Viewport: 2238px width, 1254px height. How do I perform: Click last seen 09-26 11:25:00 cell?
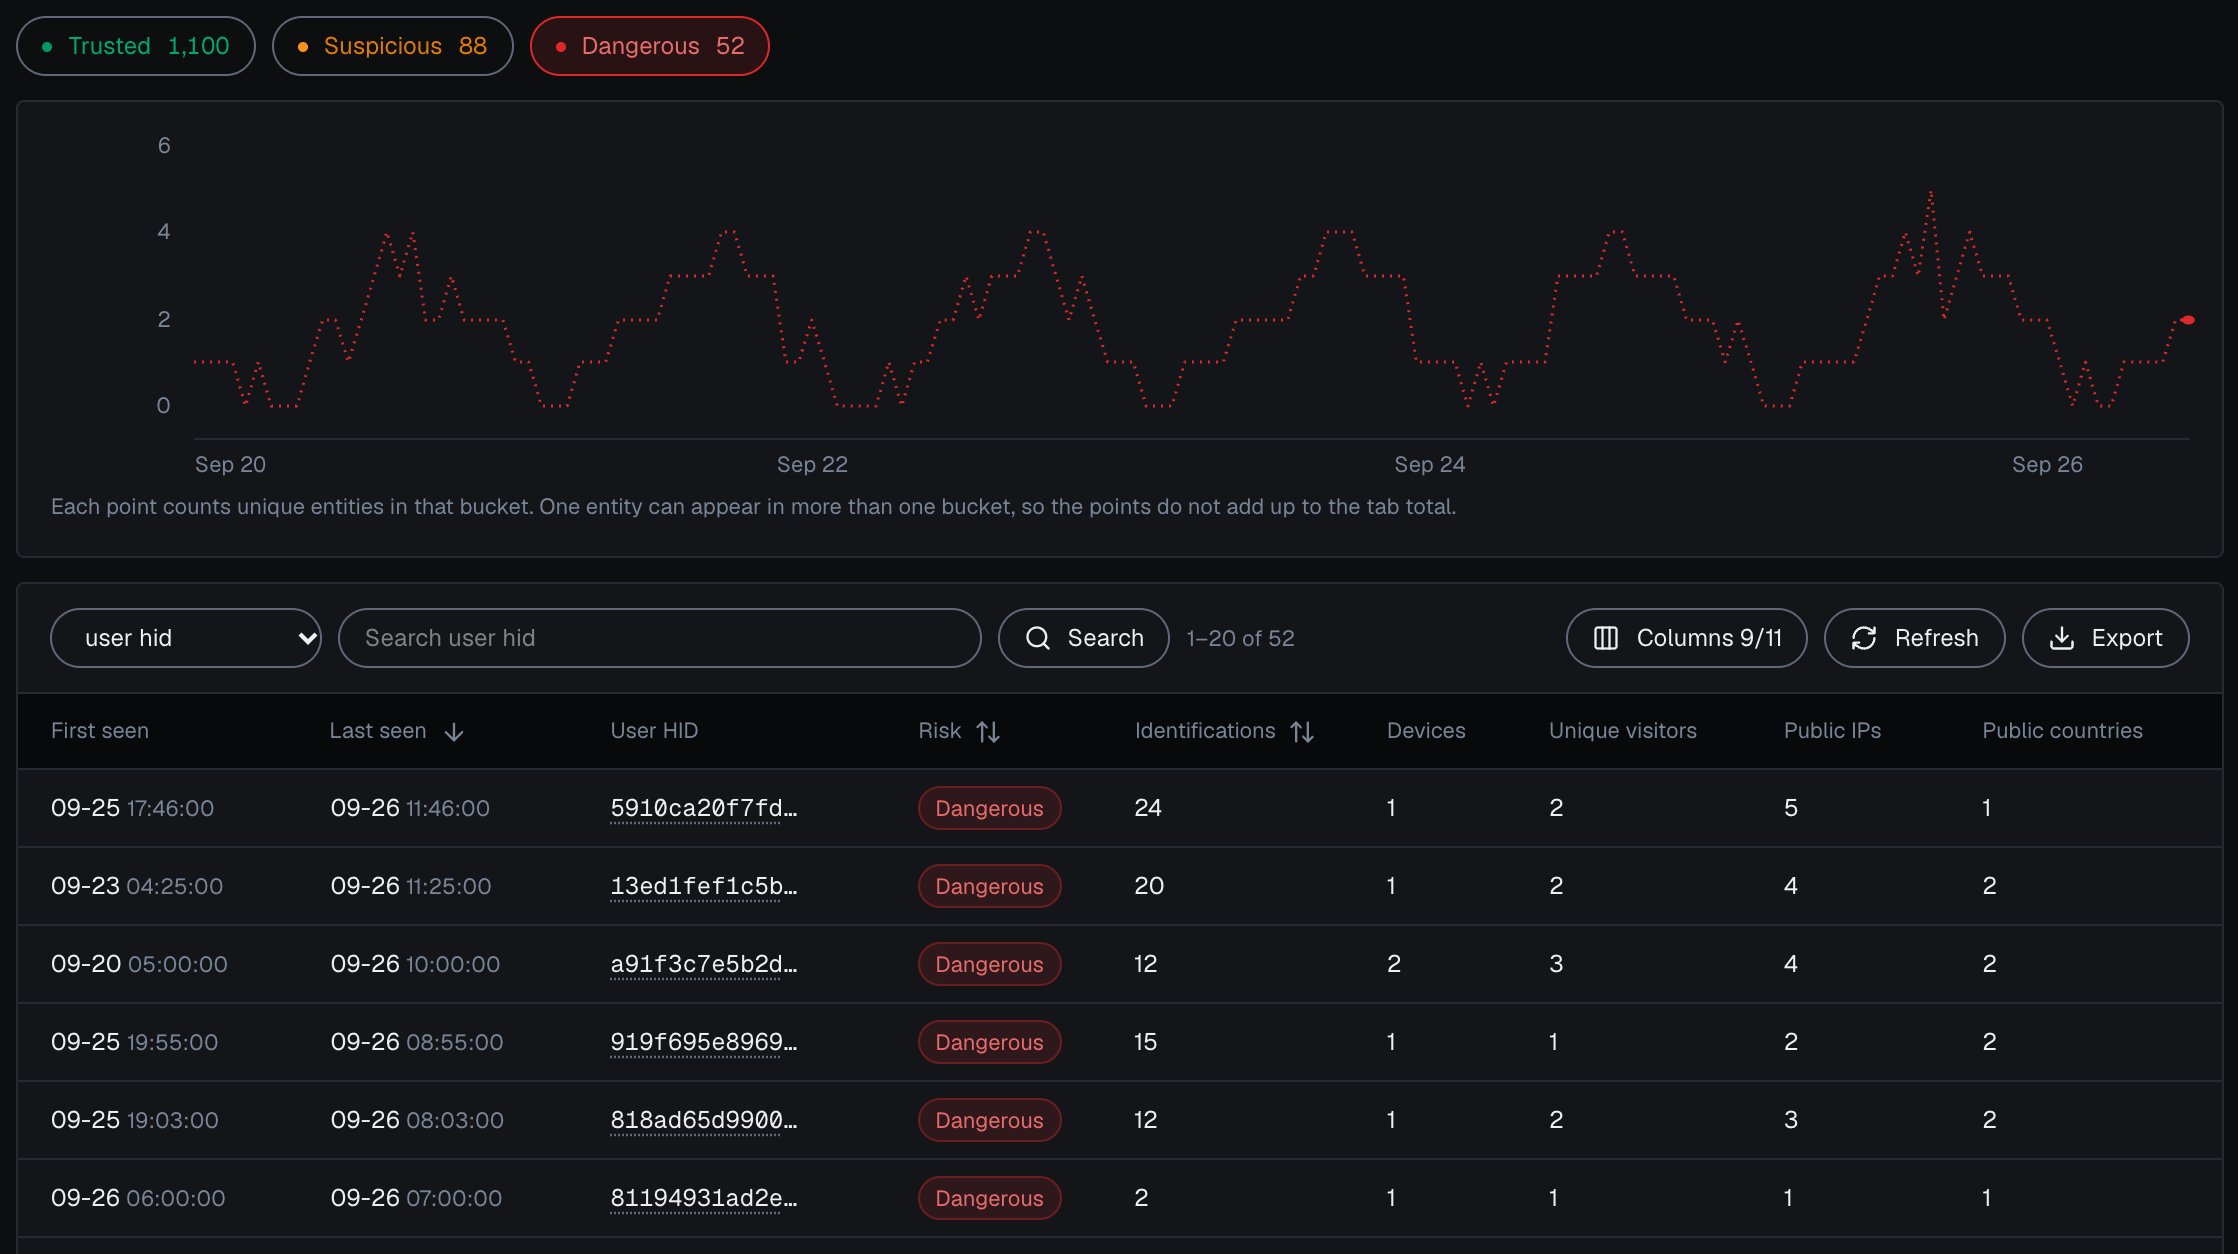[411, 886]
